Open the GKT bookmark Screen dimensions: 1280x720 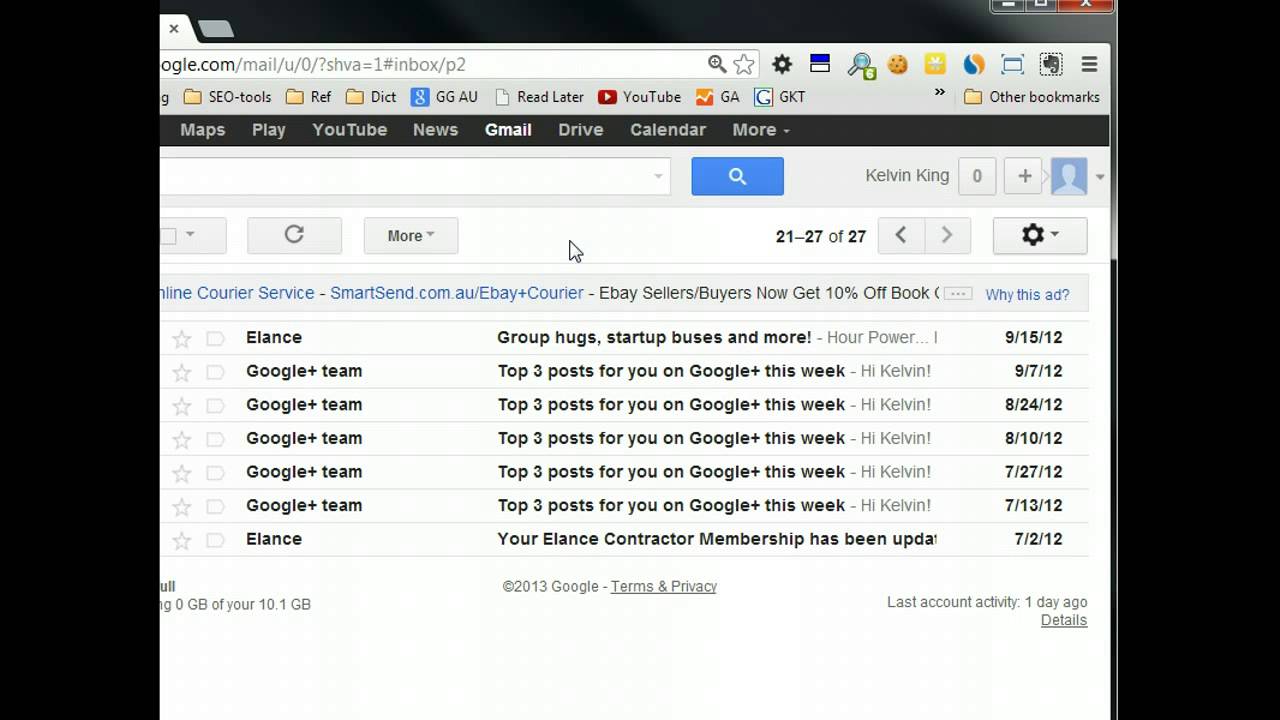pyautogui.click(x=780, y=97)
